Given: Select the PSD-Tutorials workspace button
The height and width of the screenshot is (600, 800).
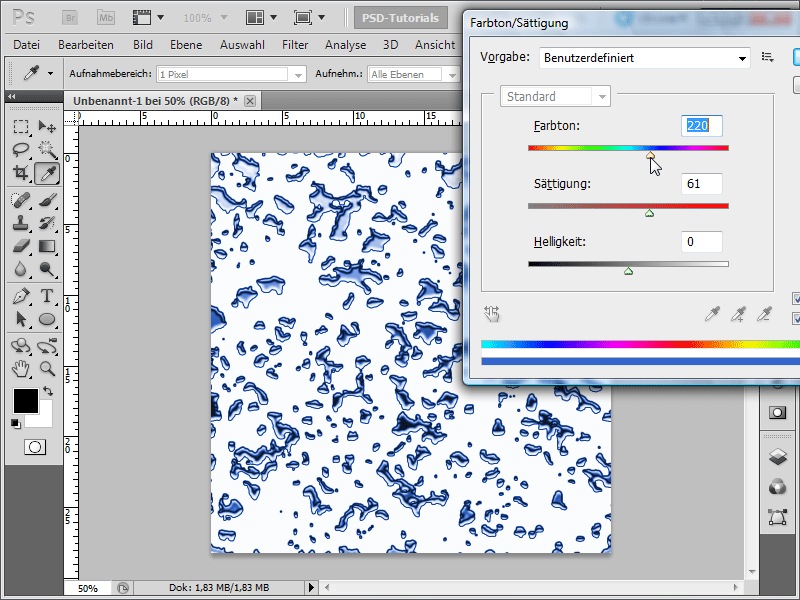Looking at the screenshot, I should (401, 18).
